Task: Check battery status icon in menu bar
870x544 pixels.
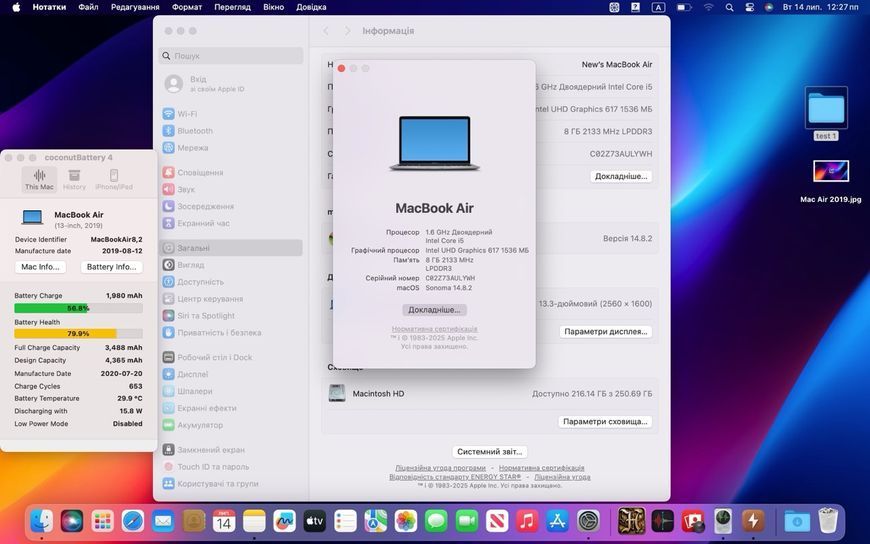Action: pos(684,7)
